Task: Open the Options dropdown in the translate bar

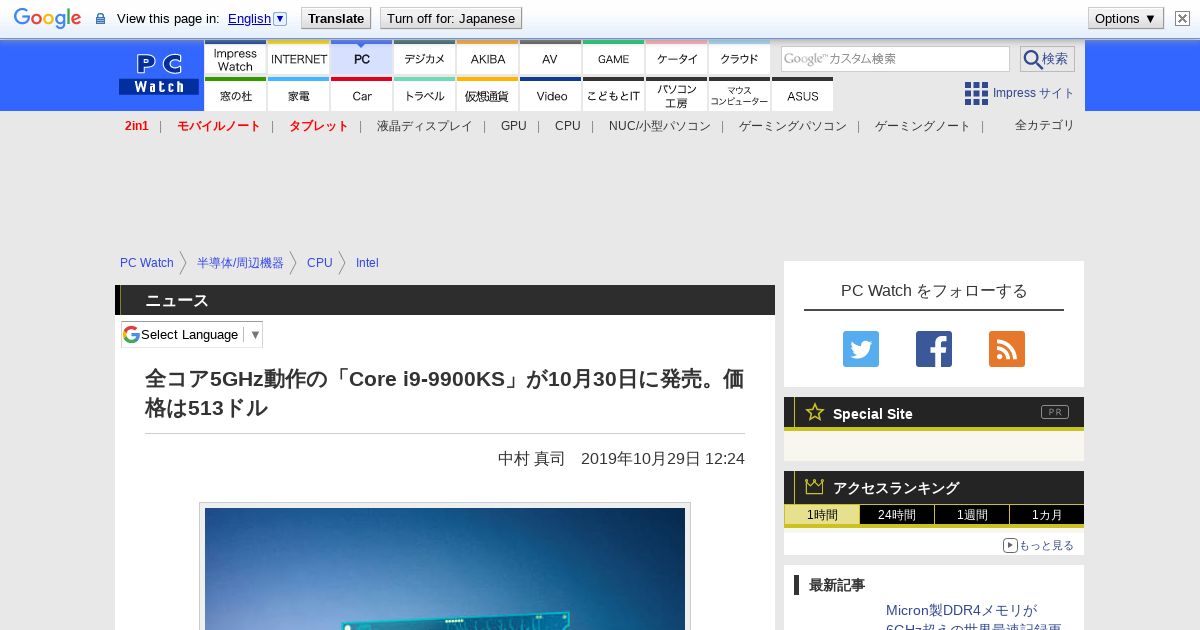Action: point(1126,18)
